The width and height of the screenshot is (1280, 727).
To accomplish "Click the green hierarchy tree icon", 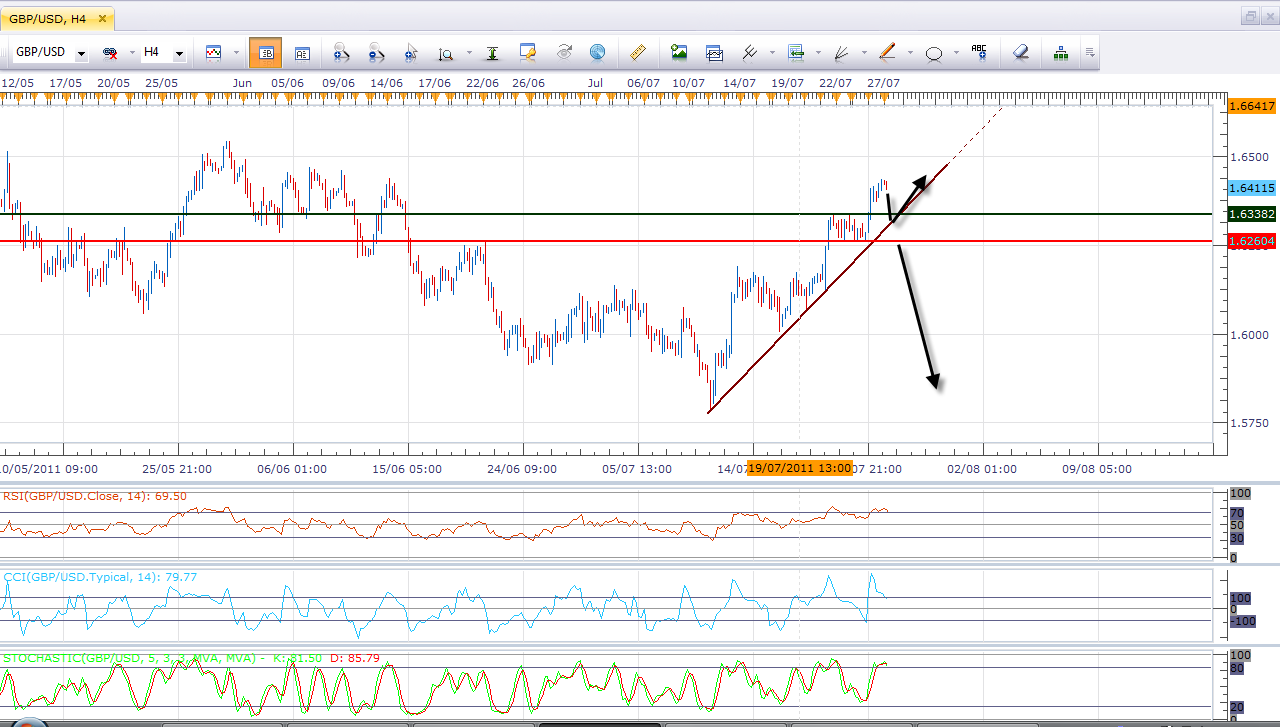I will coord(1062,52).
